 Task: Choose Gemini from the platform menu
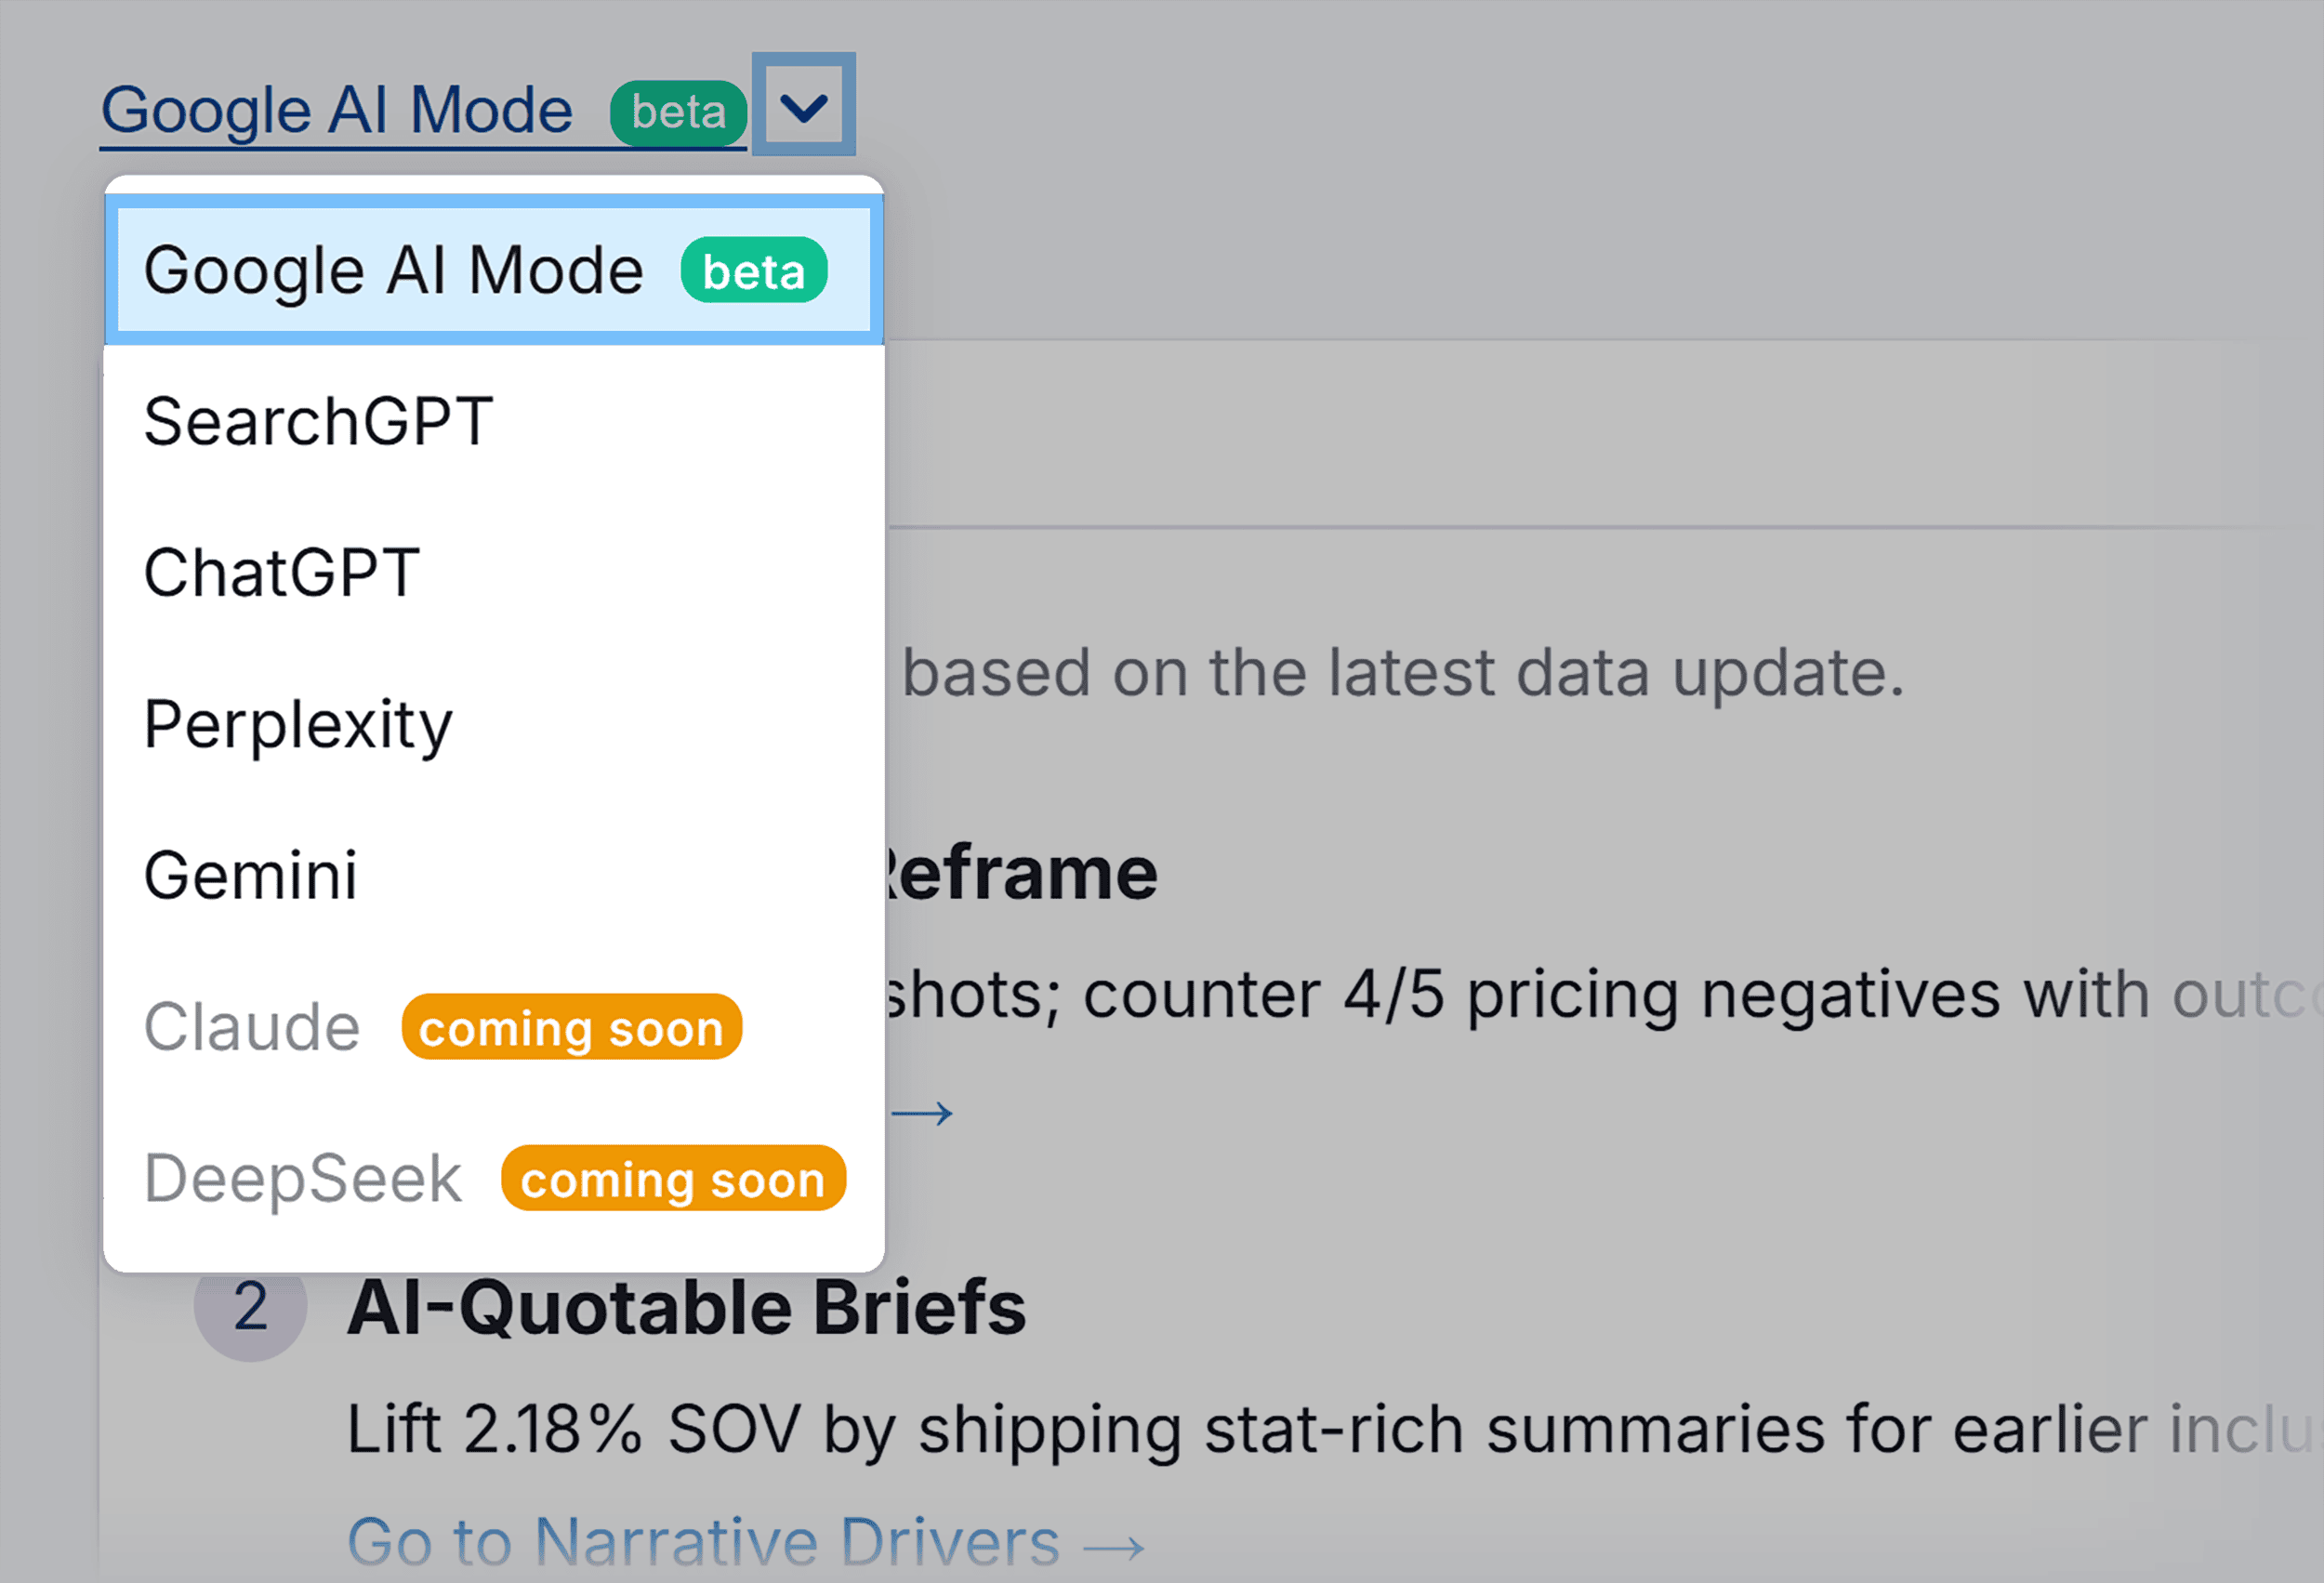250,875
